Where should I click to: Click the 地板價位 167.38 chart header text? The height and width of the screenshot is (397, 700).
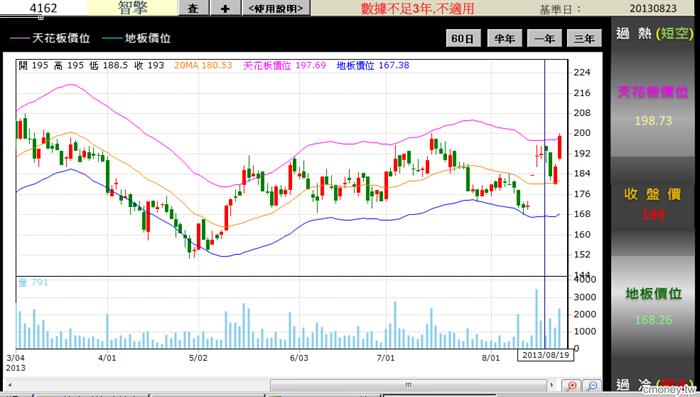pos(373,65)
